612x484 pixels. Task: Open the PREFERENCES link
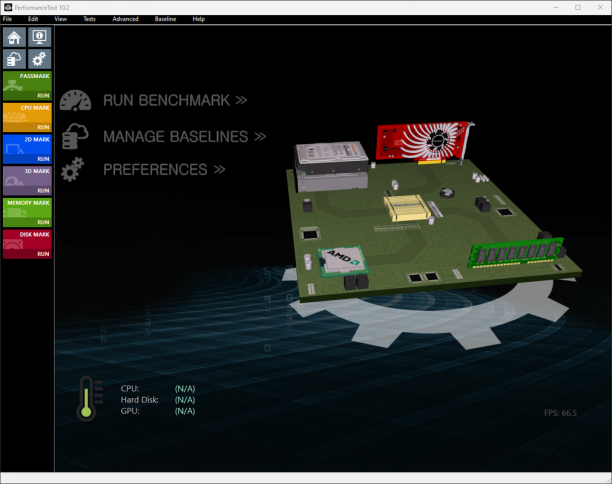click(164, 169)
